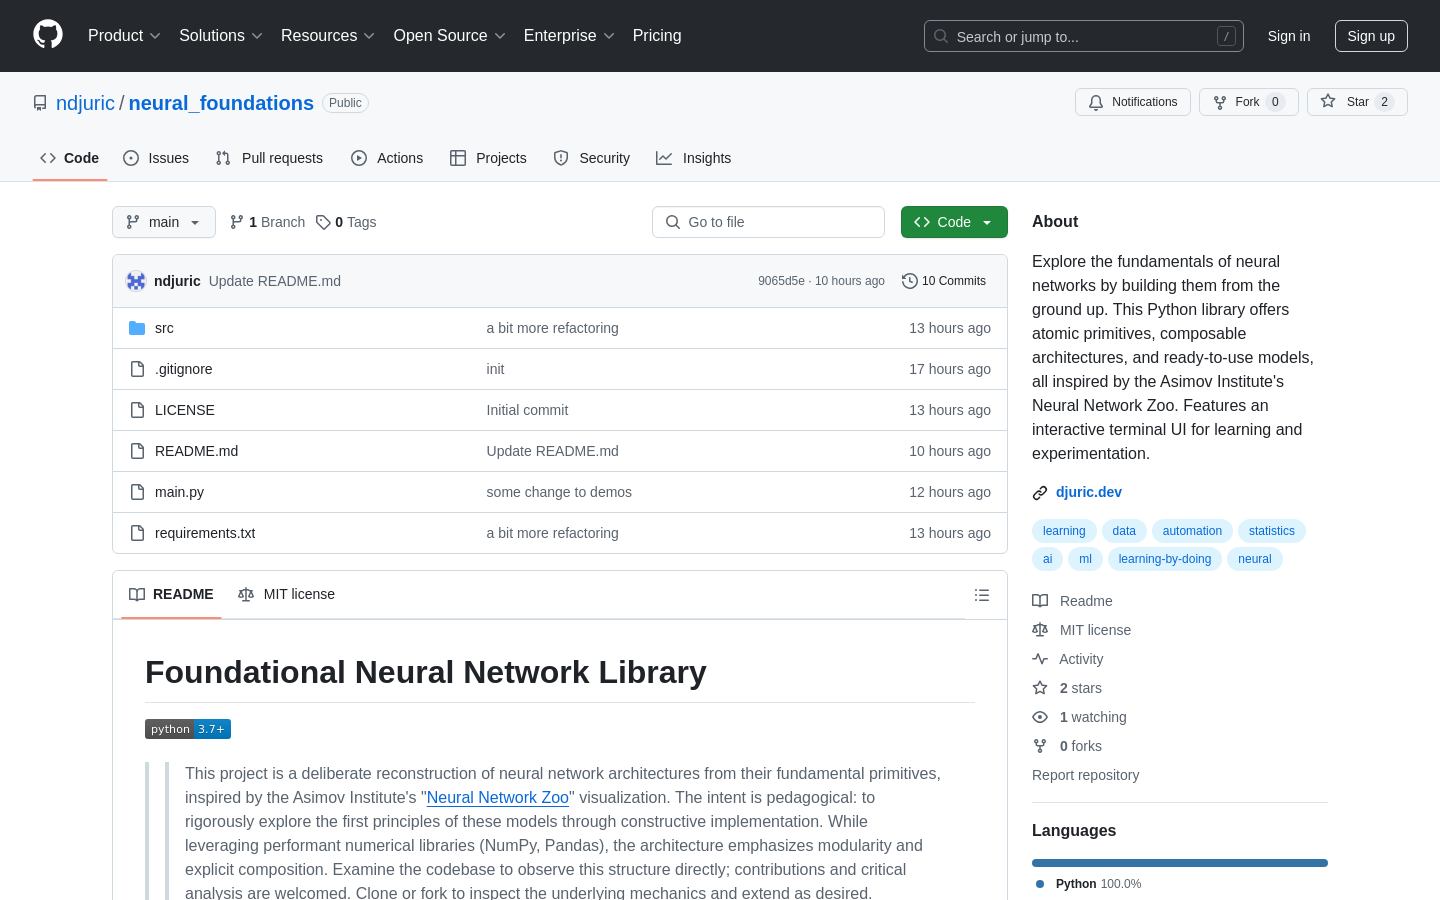The width and height of the screenshot is (1440, 900).
Task: Click the requirements.txt file icon
Action: pyautogui.click(x=137, y=533)
